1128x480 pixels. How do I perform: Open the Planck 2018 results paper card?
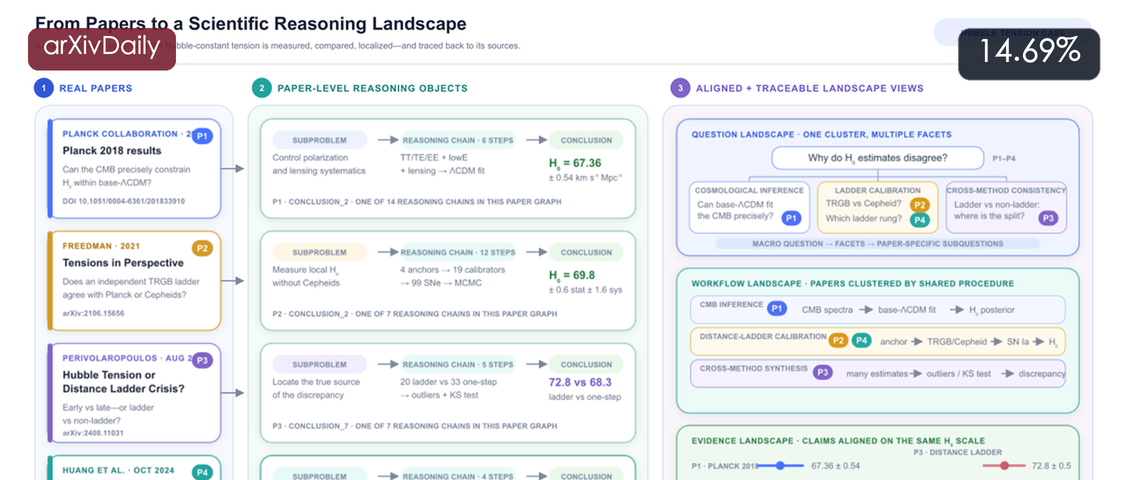[x=135, y=168]
